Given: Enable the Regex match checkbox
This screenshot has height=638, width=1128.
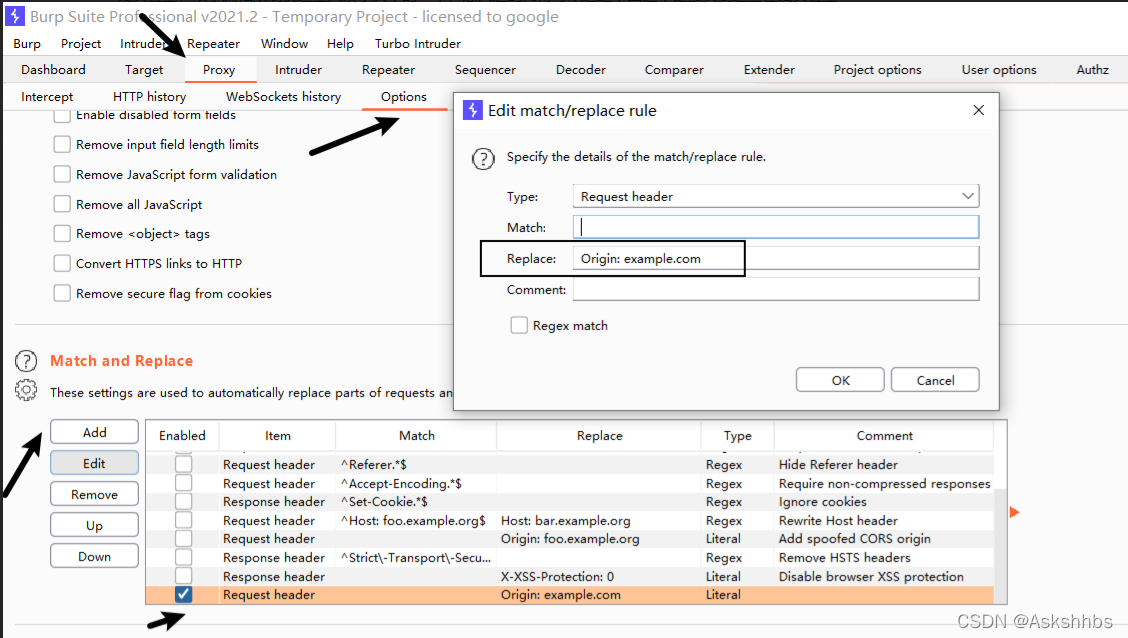Looking at the screenshot, I should pyautogui.click(x=519, y=325).
